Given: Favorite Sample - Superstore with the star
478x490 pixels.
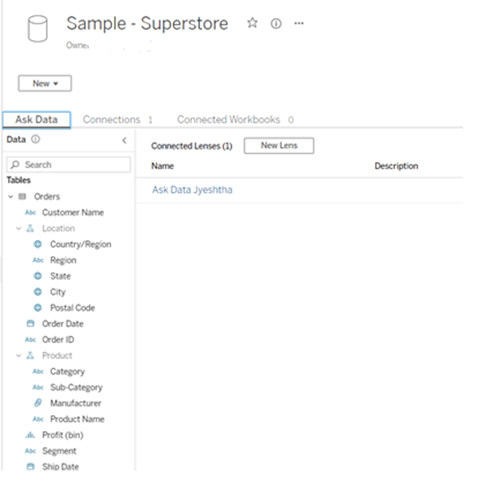Looking at the screenshot, I should (252, 23).
